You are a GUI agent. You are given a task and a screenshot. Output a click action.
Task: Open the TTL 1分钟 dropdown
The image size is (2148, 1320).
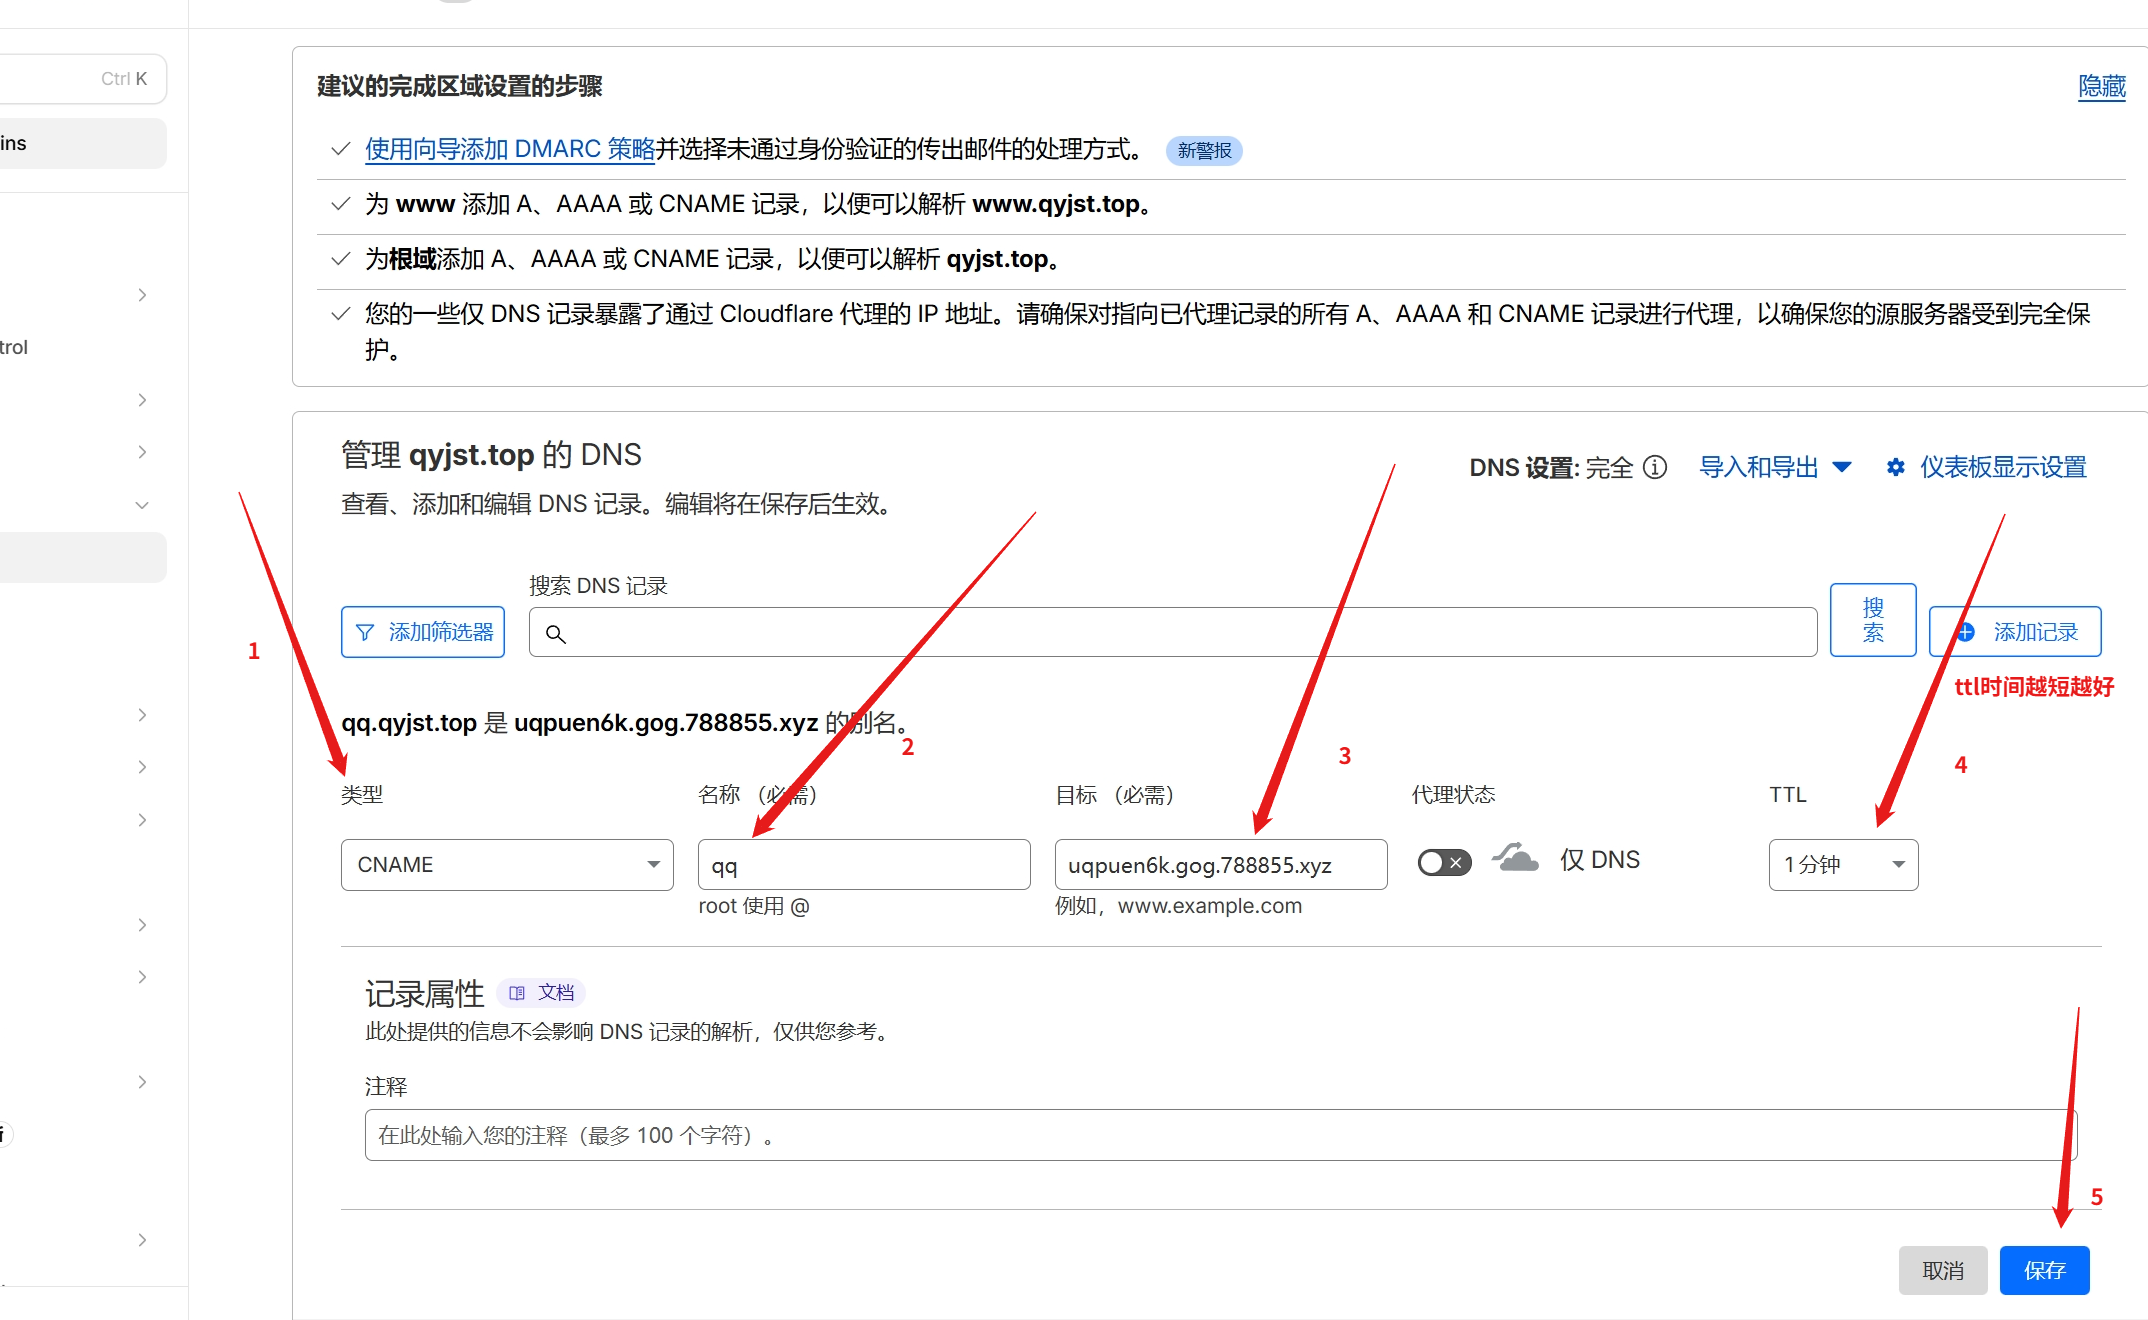point(1843,865)
